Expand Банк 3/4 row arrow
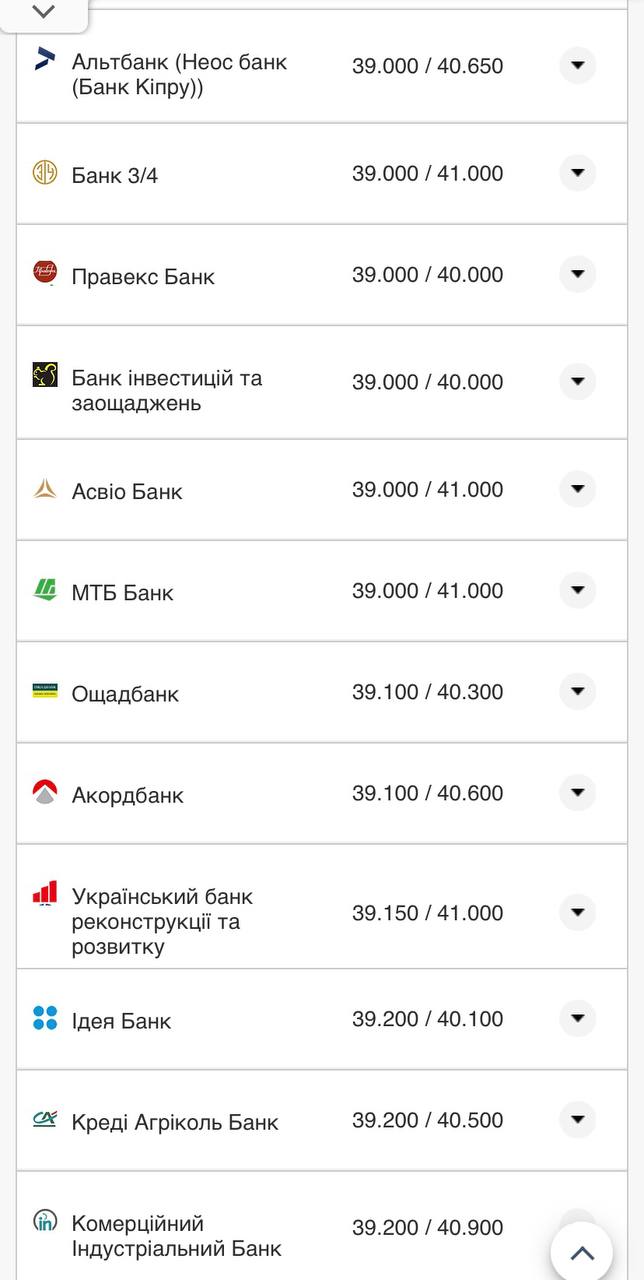The height and width of the screenshot is (1280, 644). coord(577,173)
